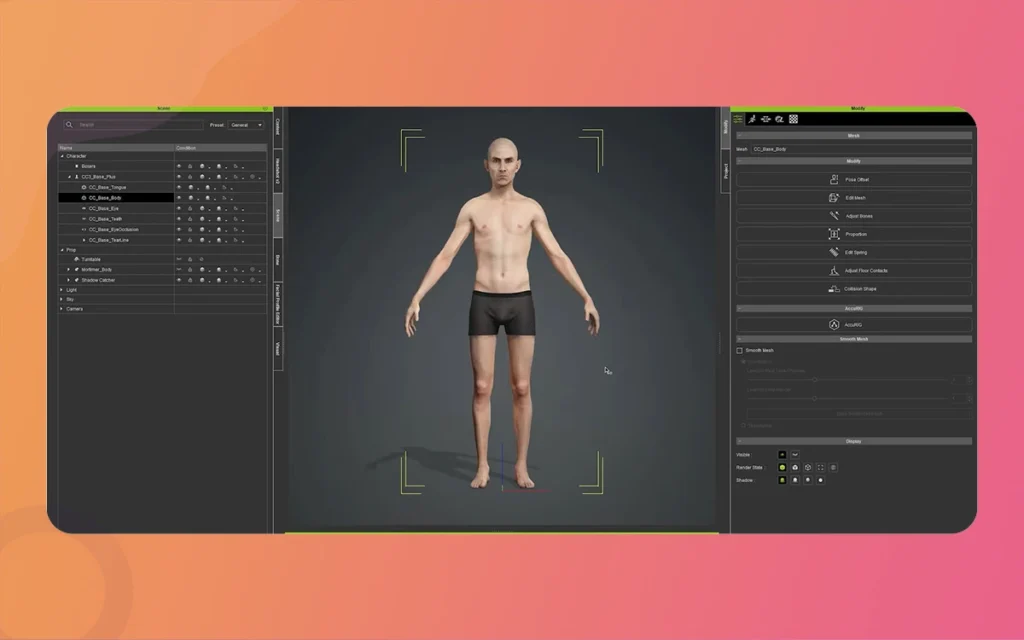Open the Preset General dropdown
The width and height of the screenshot is (1024, 640).
tap(246, 125)
